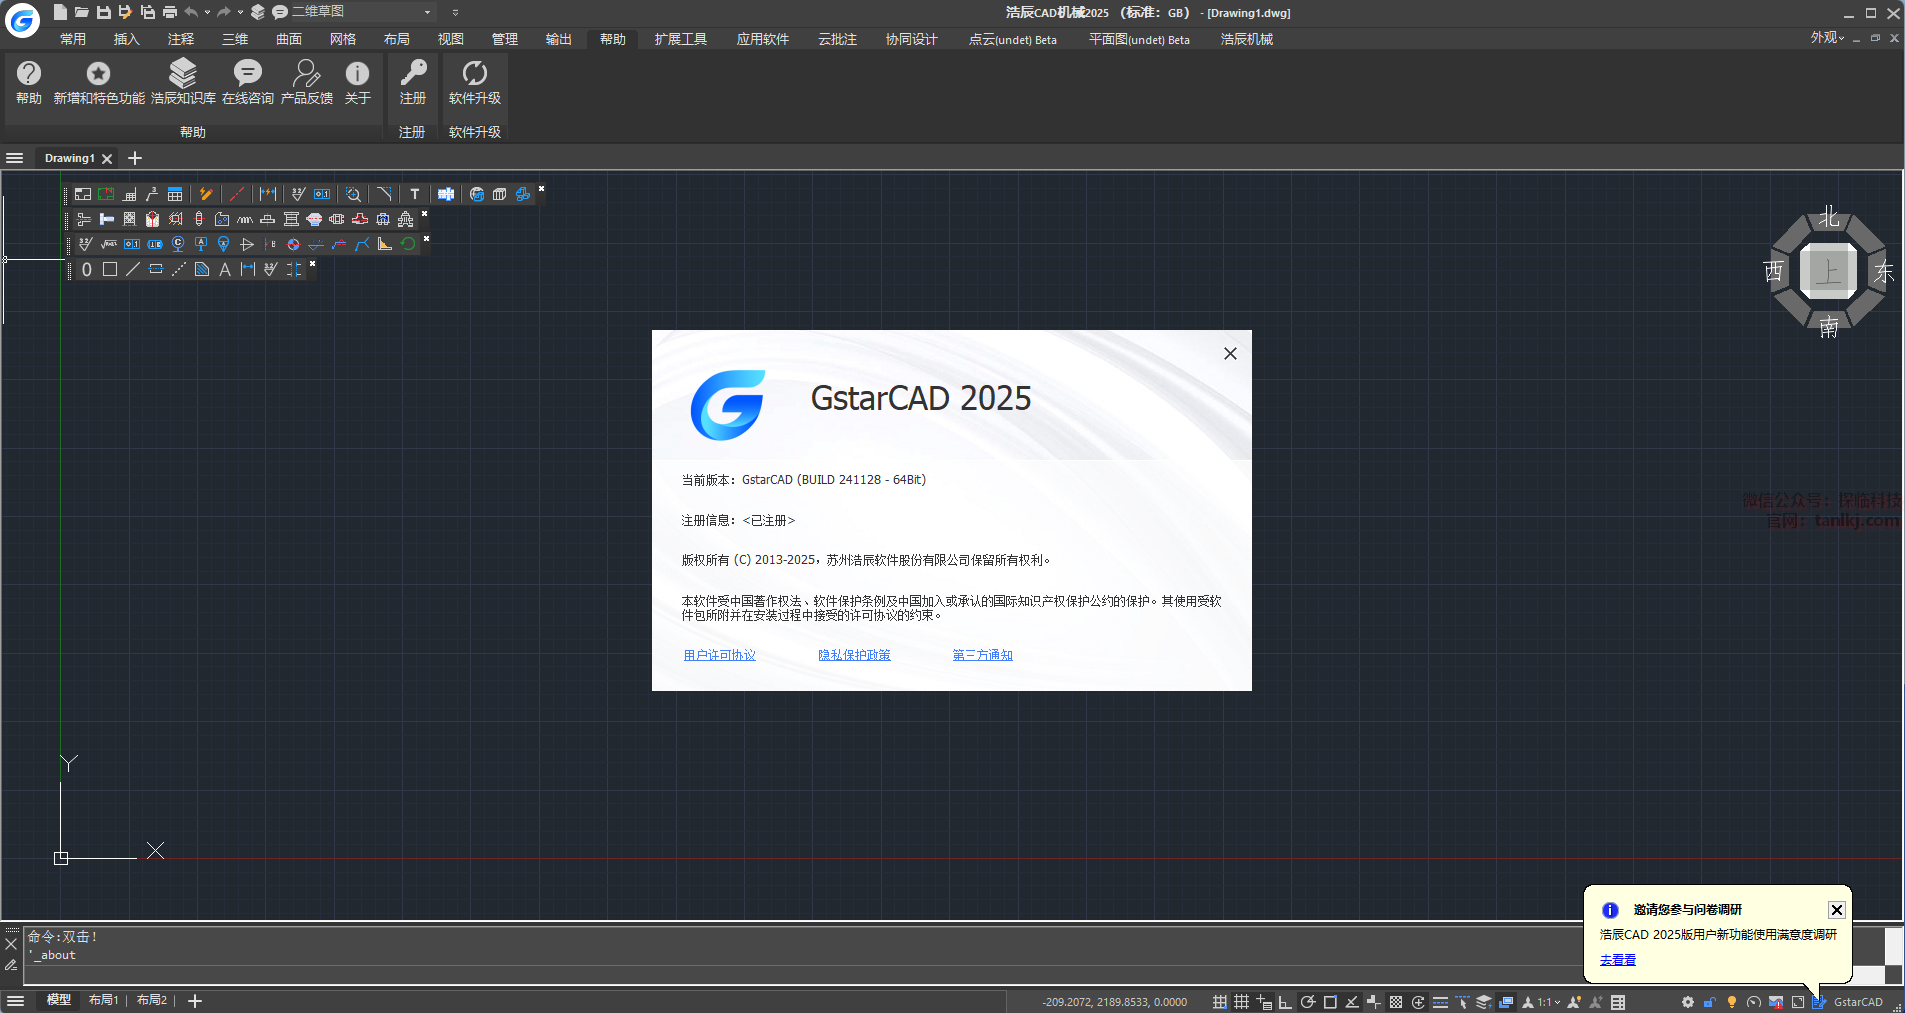Click the 软件升级 refresh icon
Screen dimensions: 1905x1013
(474, 74)
